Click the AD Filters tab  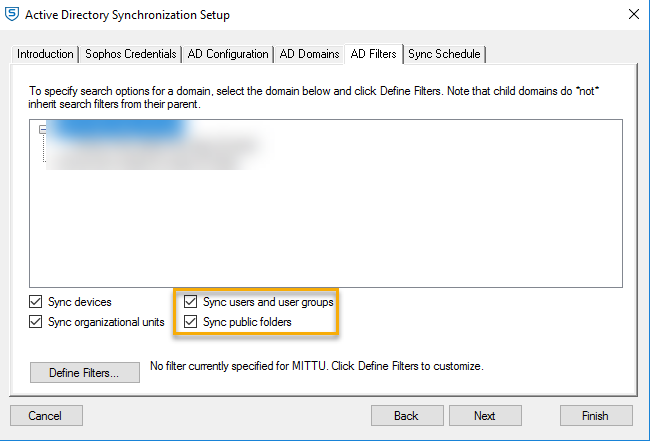[x=373, y=54]
